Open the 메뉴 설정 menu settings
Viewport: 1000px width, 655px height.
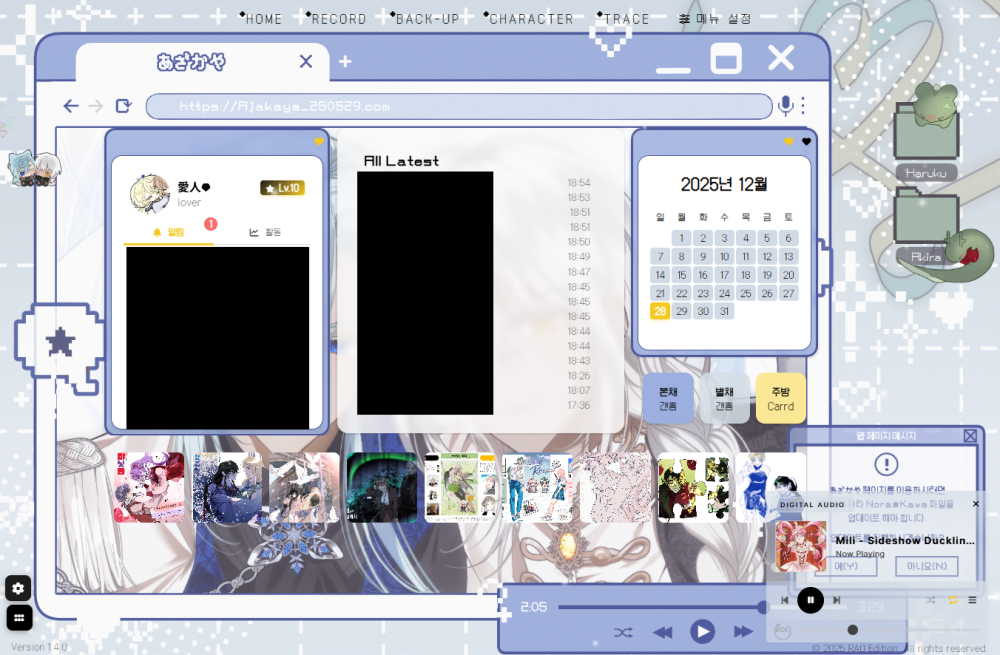pos(715,19)
